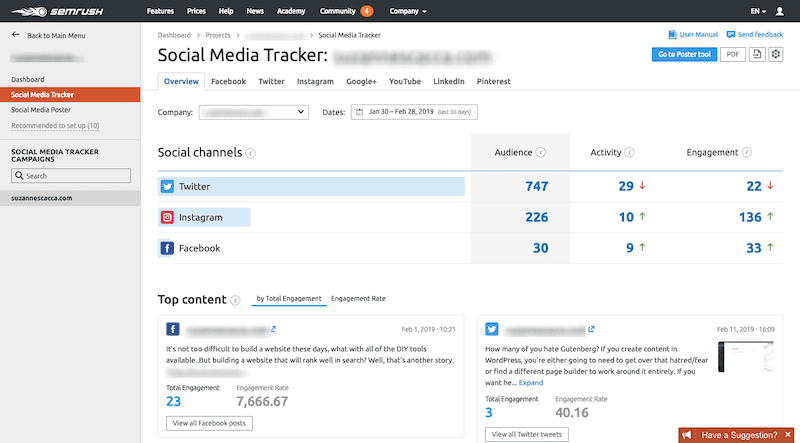Open external link icon on Facebook post card
Viewport: 800px width, 443px height.
273,329
